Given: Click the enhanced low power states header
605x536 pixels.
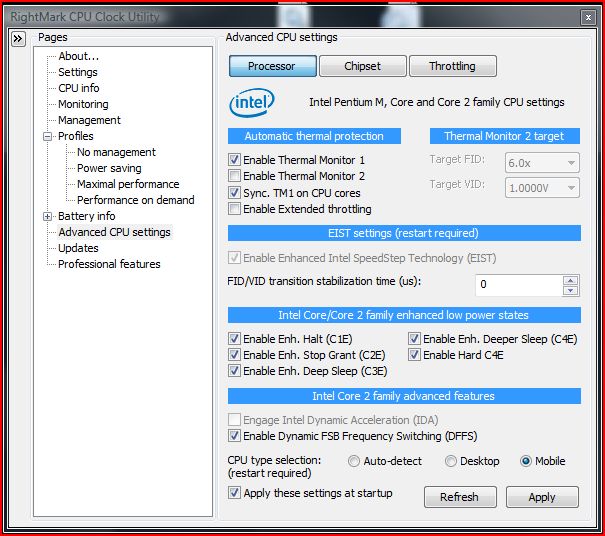Looking at the screenshot, I should point(404,315).
